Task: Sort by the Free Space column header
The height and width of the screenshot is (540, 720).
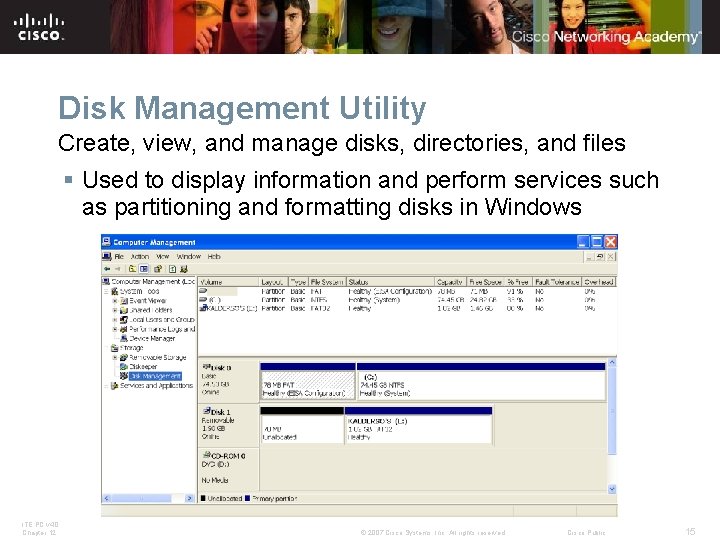Action: tap(485, 282)
